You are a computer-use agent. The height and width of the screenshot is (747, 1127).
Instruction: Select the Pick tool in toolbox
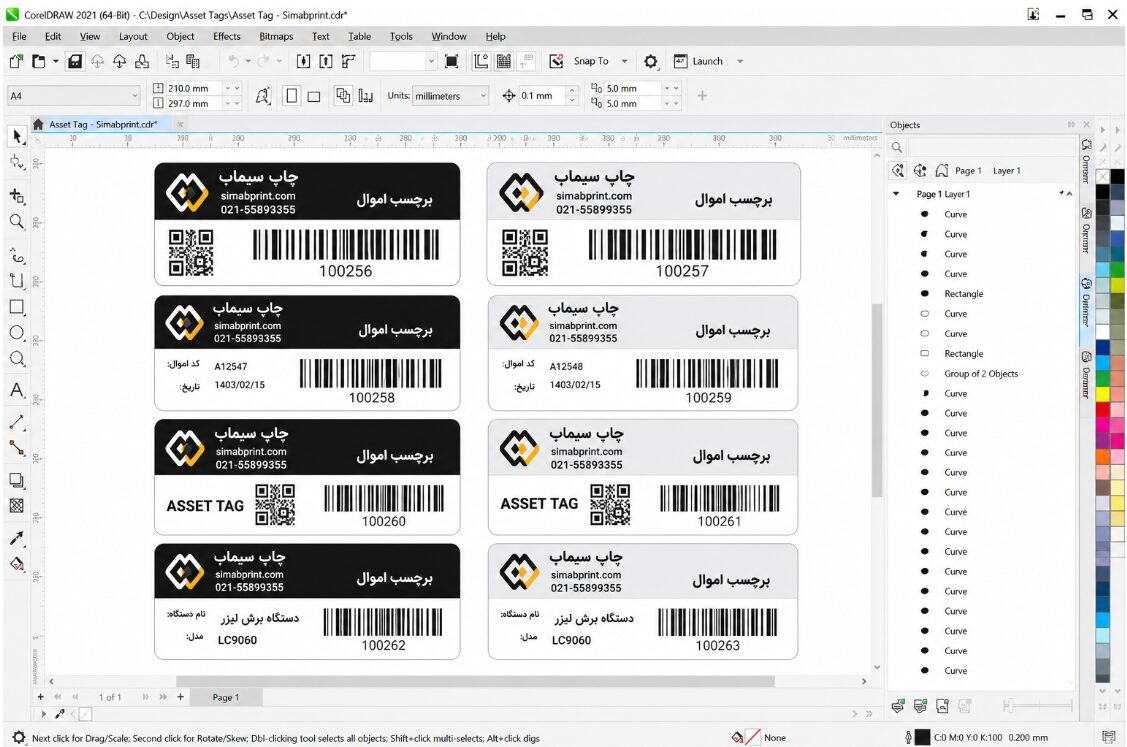[17, 137]
